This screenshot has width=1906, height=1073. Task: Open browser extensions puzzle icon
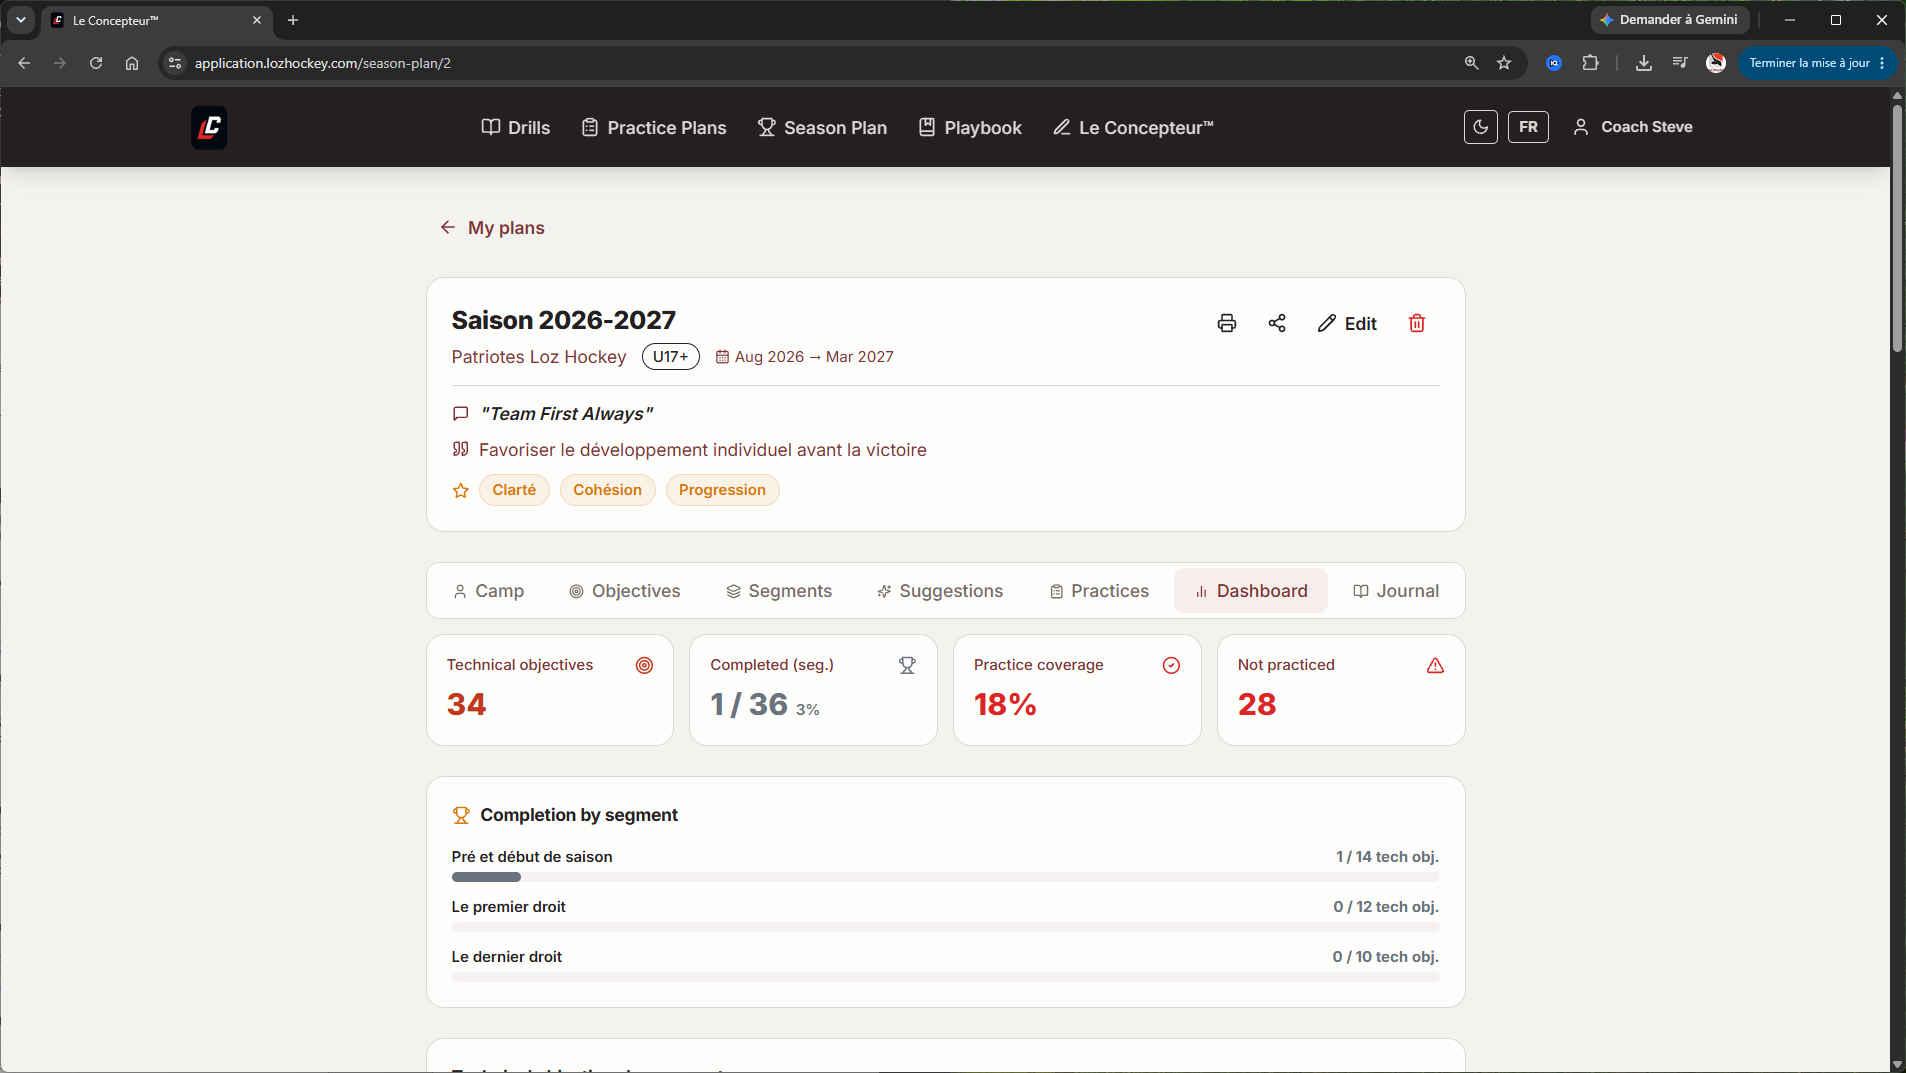[x=1590, y=63]
